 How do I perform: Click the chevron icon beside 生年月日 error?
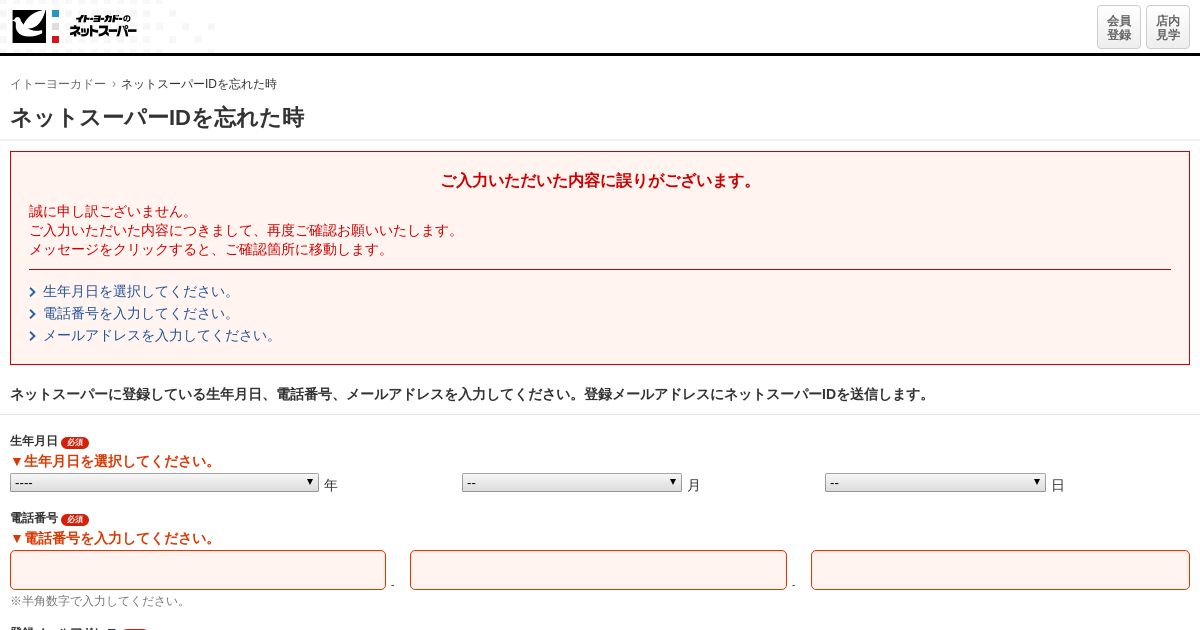point(33,293)
